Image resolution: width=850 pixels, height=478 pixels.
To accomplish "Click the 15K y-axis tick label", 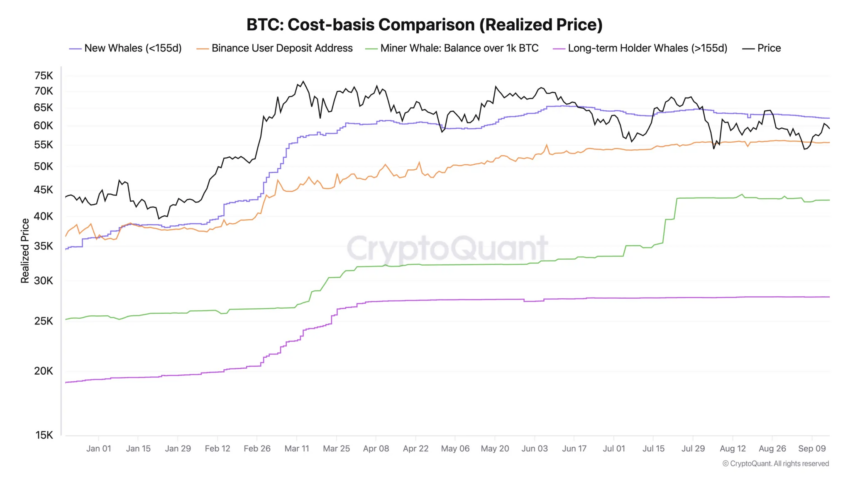I will tap(43, 435).
